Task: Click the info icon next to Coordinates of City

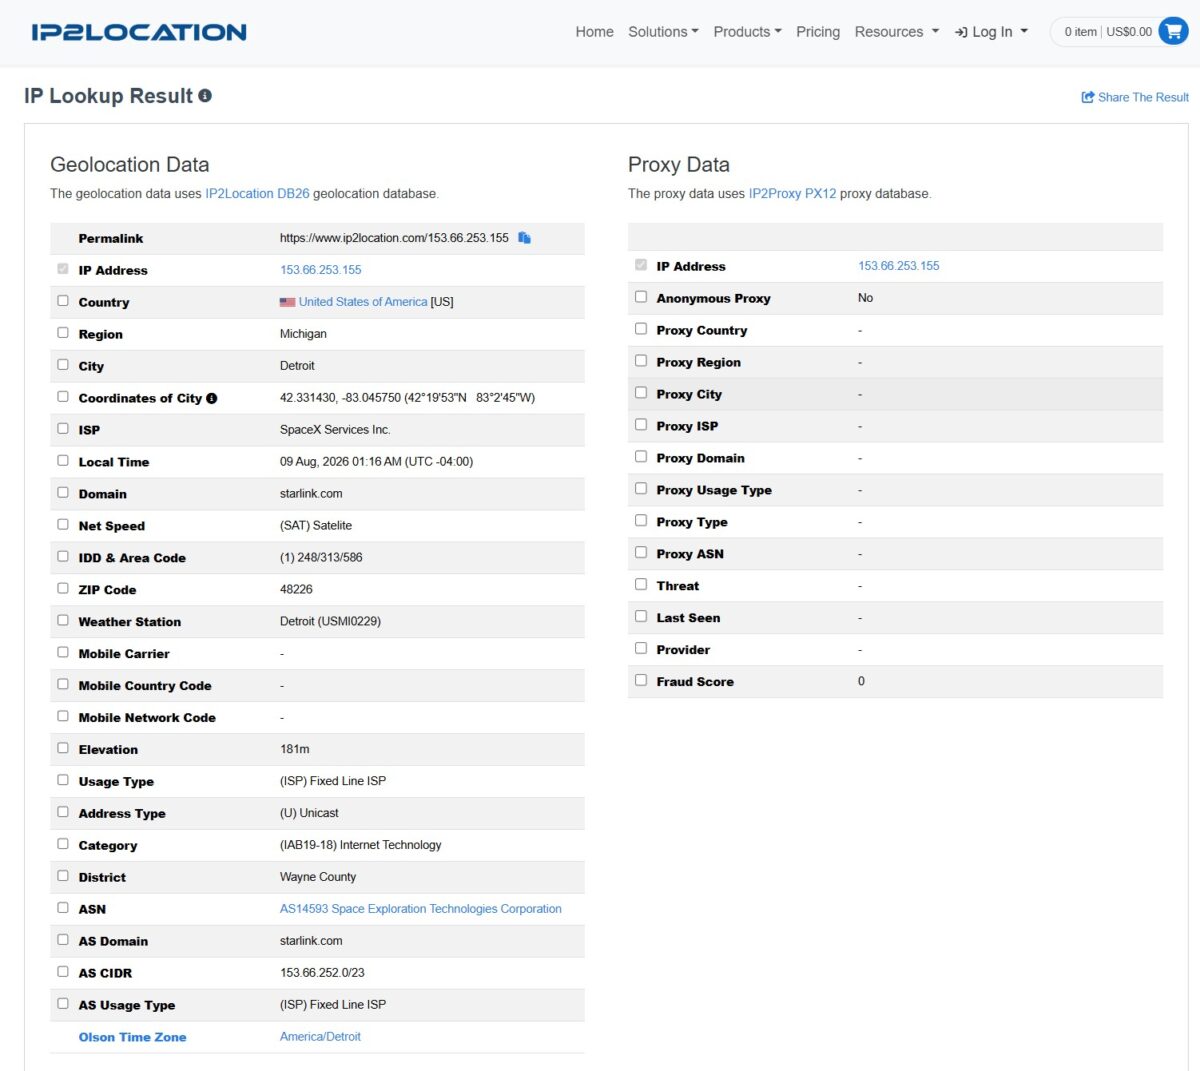Action: 212,398
